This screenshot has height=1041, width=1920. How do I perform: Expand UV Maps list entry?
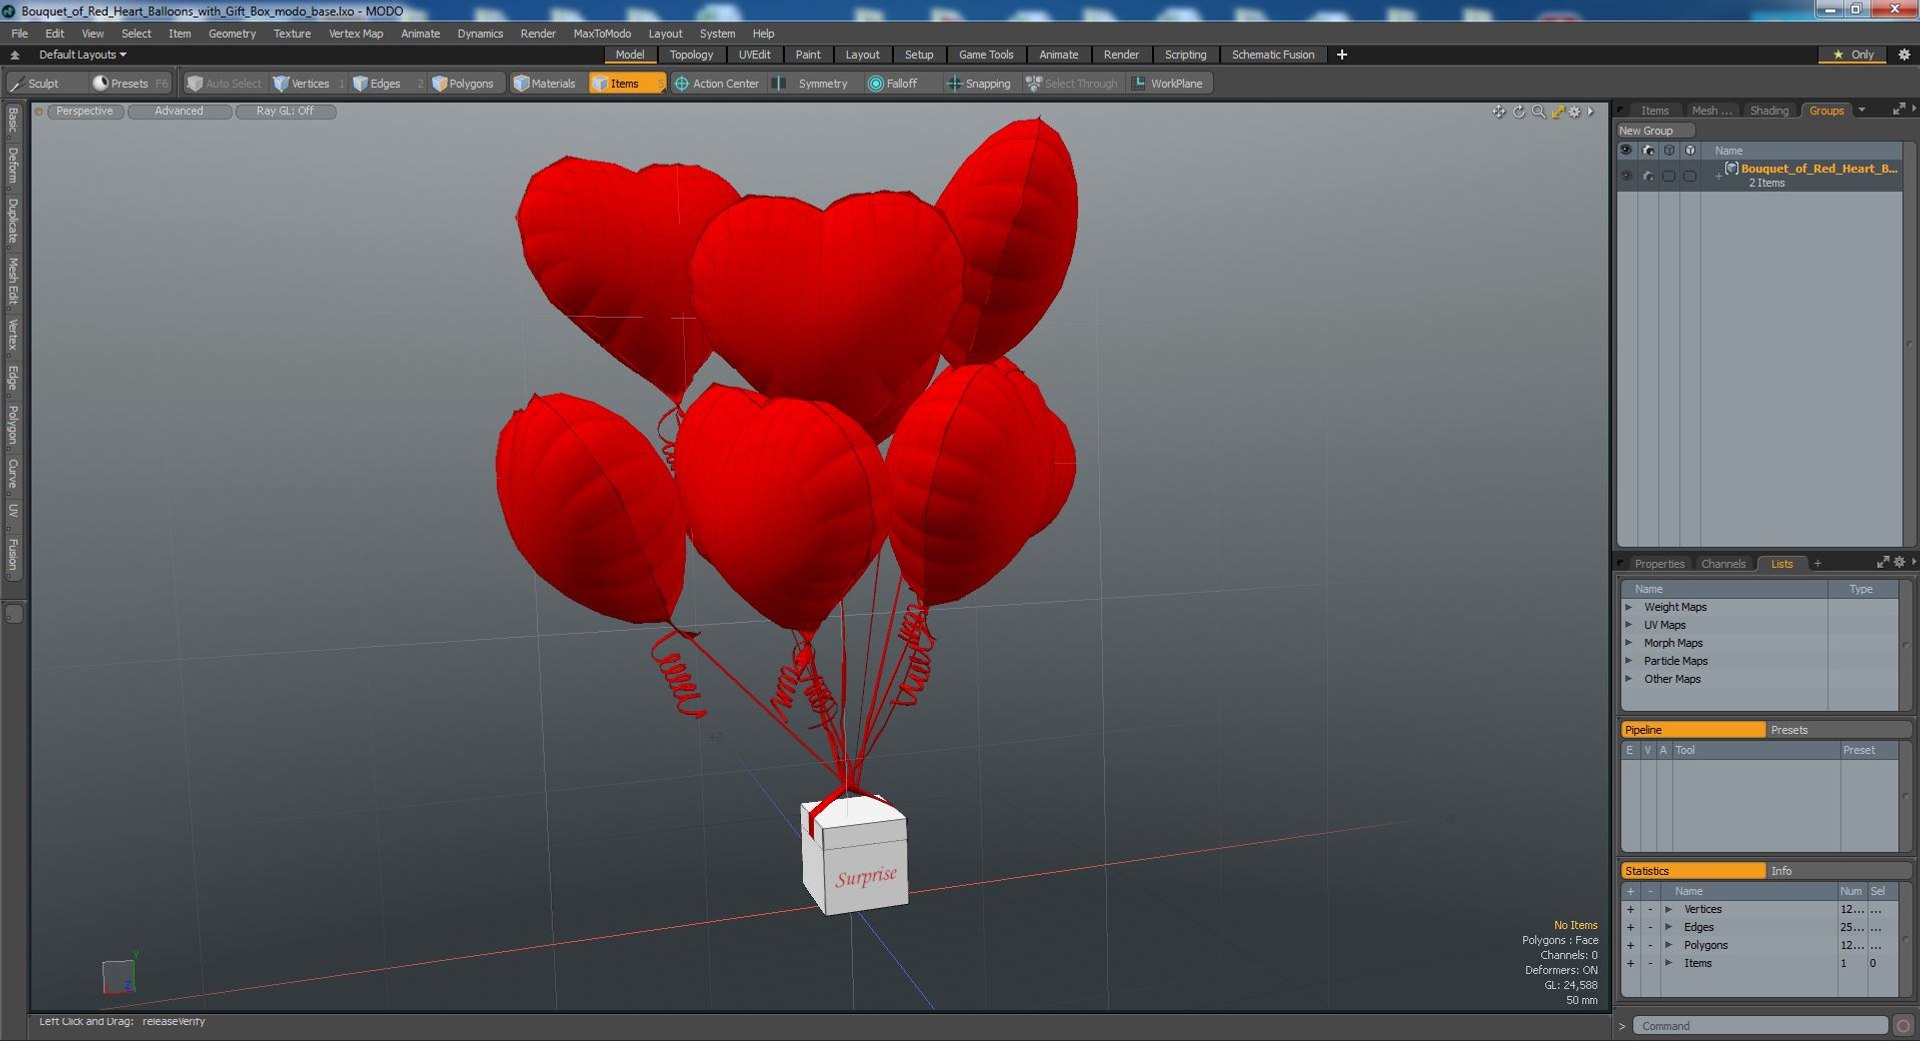[x=1629, y=625]
